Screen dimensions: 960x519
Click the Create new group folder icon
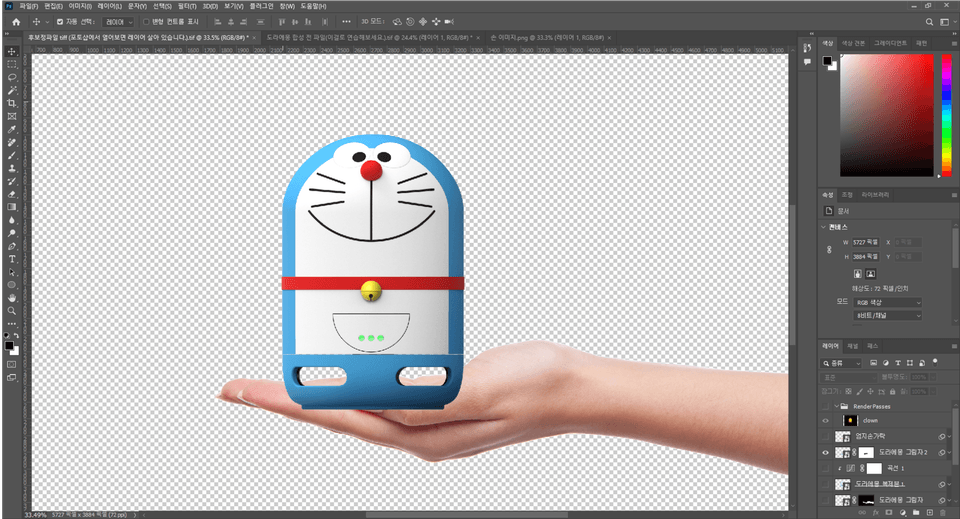[916, 512]
